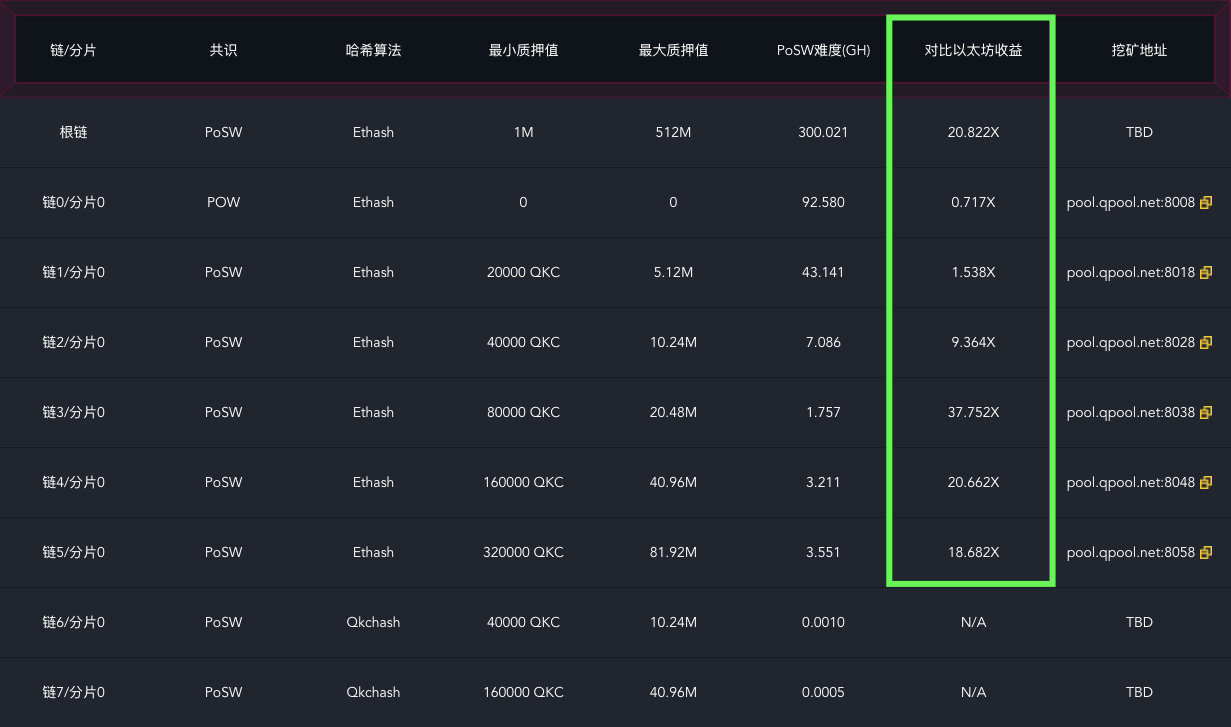Select the 挖矿地址 column header
The height and width of the screenshot is (727, 1231).
1139,50
